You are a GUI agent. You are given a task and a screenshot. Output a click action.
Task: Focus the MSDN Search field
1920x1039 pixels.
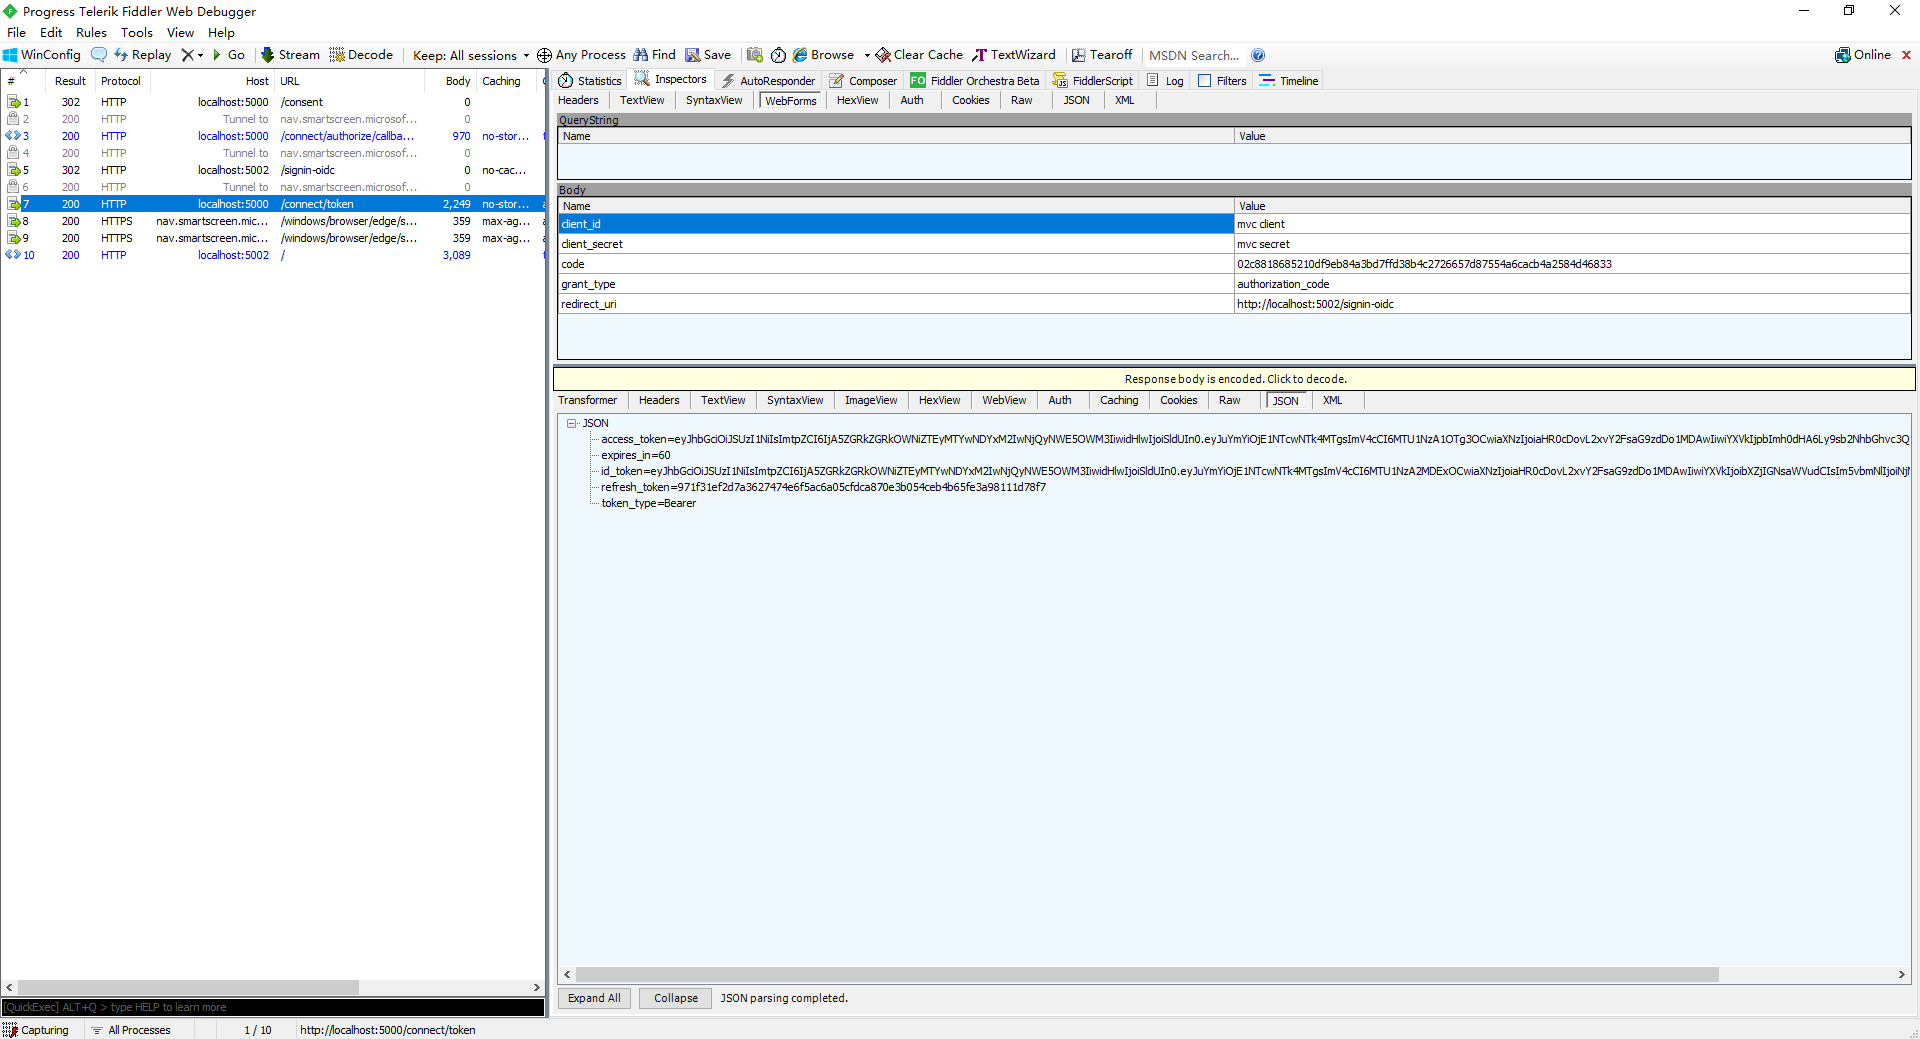click(x=1194, y=55)
